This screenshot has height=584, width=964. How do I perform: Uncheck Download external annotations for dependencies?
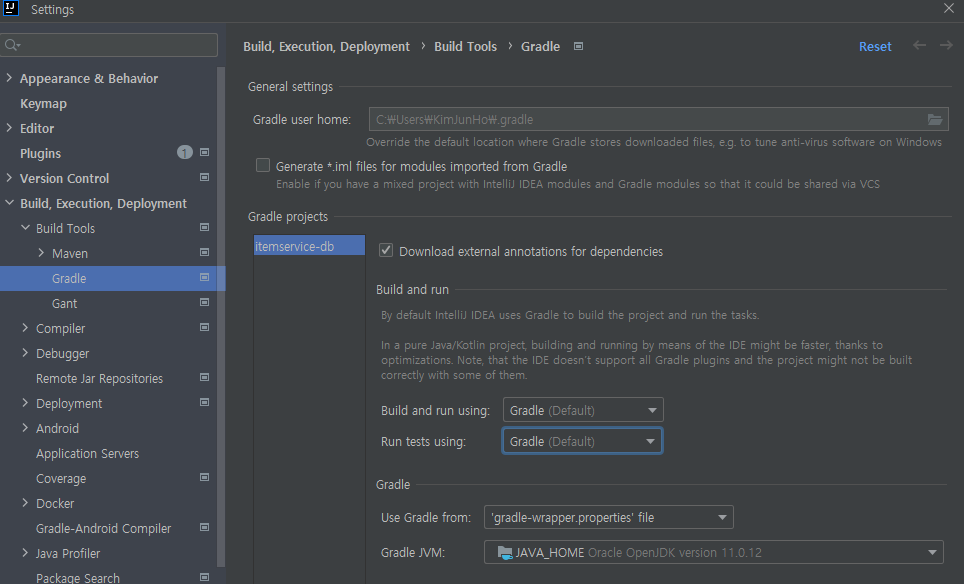point(385,250)
